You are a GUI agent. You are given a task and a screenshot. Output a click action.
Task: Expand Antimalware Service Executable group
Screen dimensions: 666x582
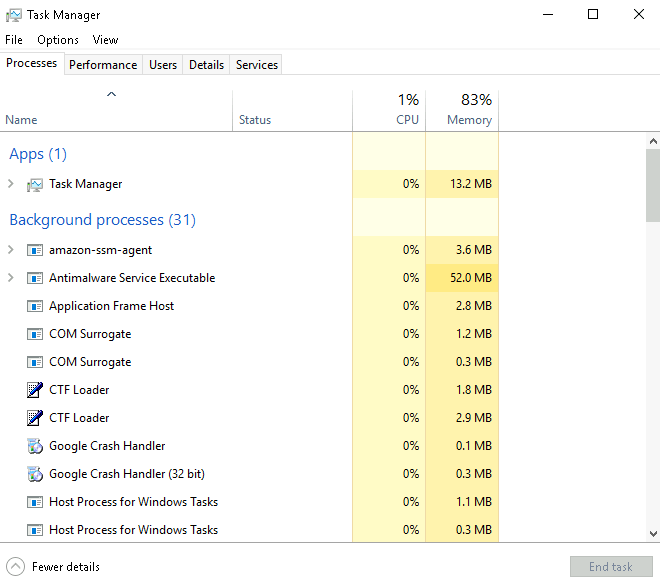pos(11,278)
